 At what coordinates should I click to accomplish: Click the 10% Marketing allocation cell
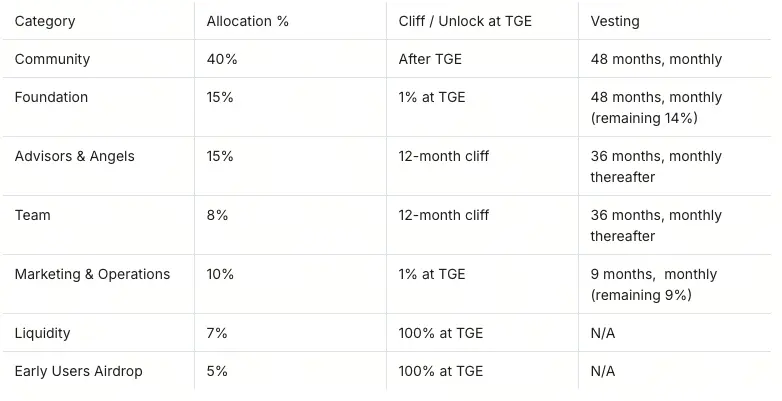pyautogui.click(x=220, y=274)
